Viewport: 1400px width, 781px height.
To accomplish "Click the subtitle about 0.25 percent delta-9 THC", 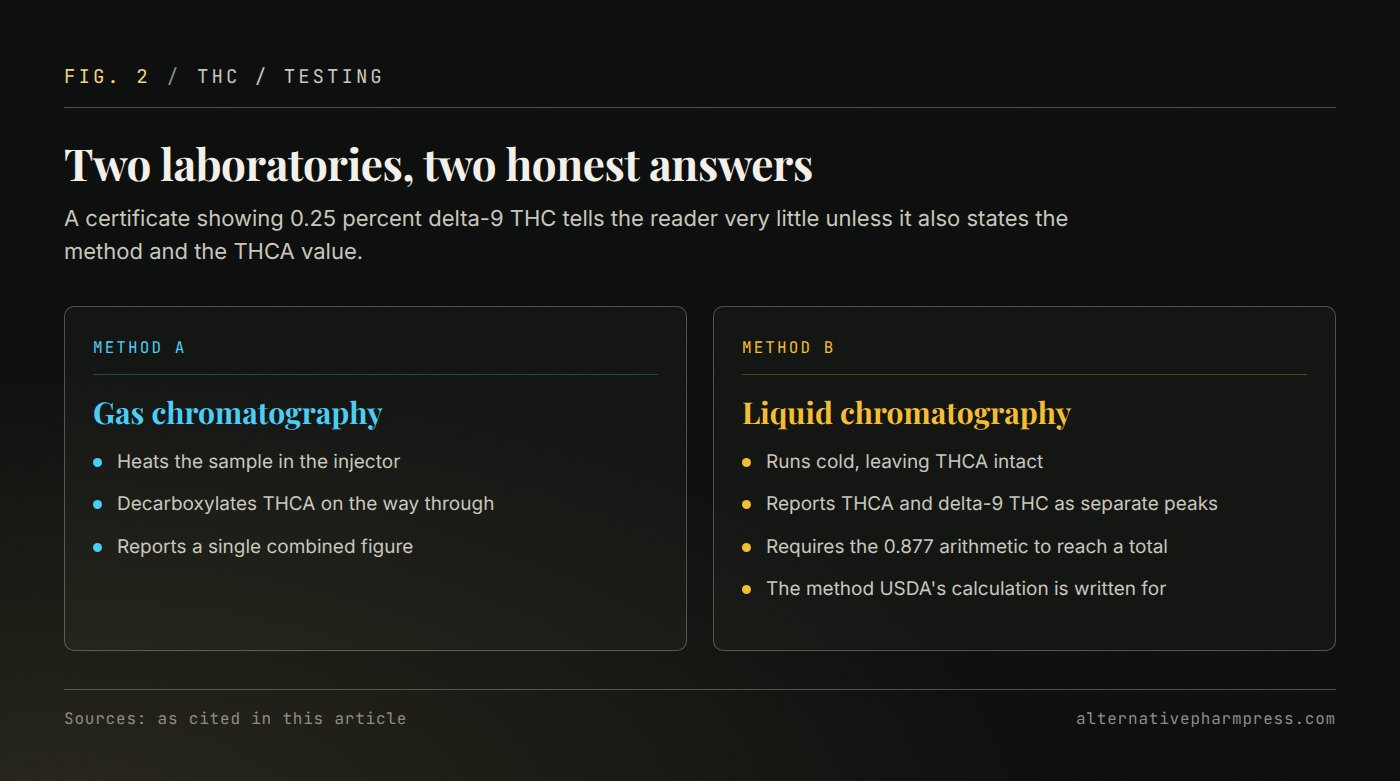I will (566, 235).
